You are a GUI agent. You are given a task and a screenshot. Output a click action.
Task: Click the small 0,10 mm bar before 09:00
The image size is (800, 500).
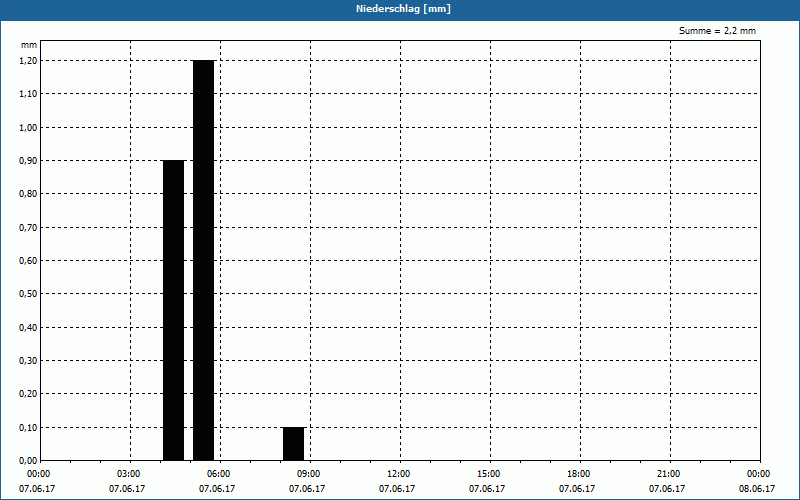point(293,444)
